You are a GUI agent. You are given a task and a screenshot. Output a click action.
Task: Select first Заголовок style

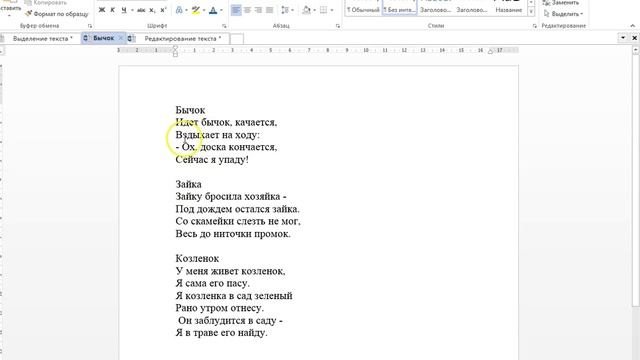(x=436, y=8)
